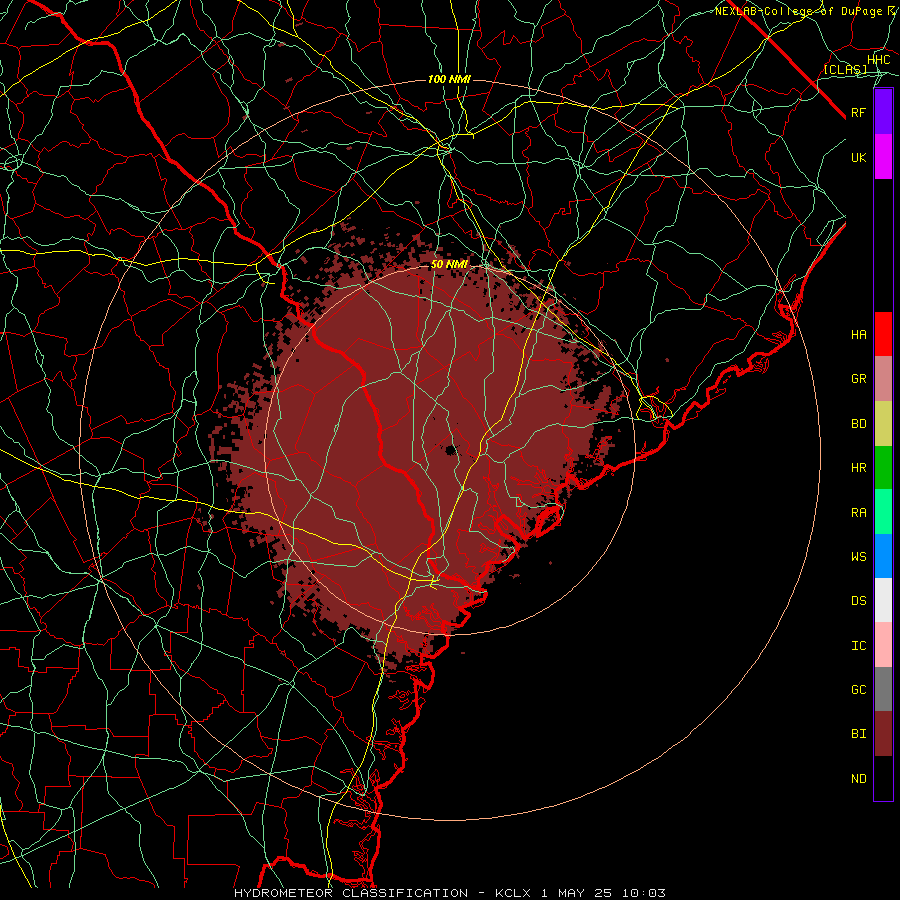Click the HA legend label

pyautogui.click(x=858, y=335)
